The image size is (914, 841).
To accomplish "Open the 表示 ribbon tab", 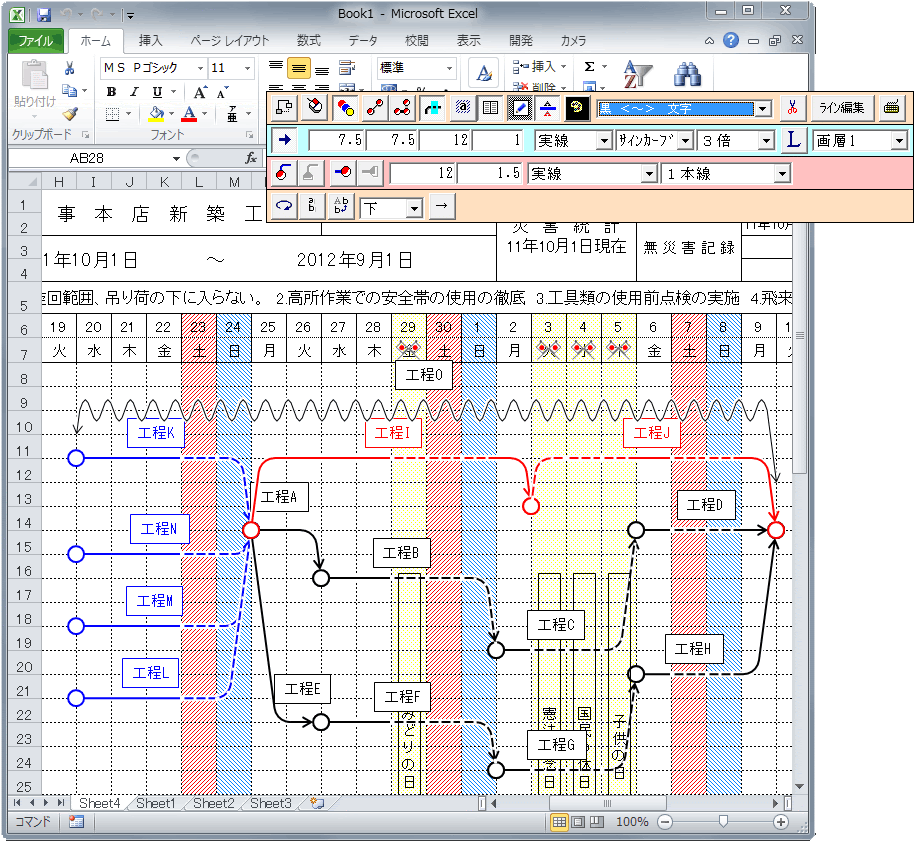I will click(469, 41).
